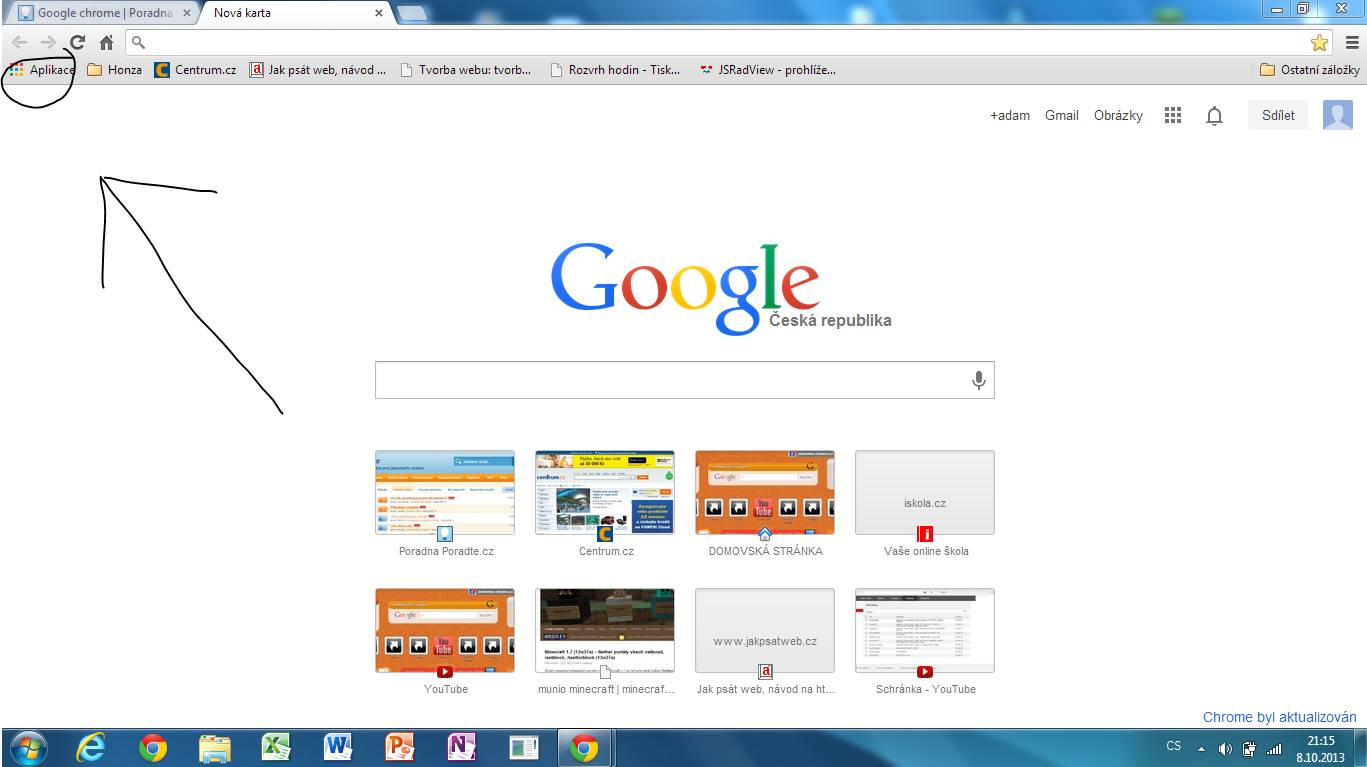Open the Chrome hamburger menu

point(1352,43)
